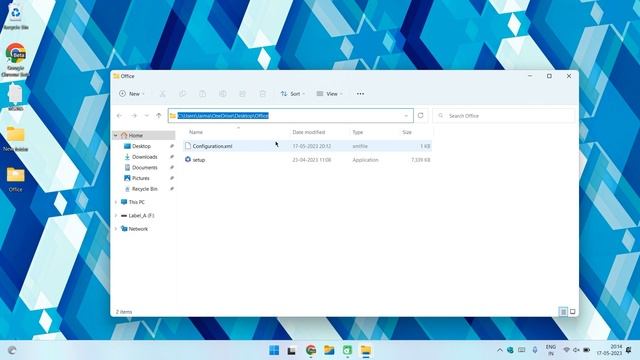Go forward with the right arrow
The width and height of the screenshot is (640, 360).
[x=134, y=116]
